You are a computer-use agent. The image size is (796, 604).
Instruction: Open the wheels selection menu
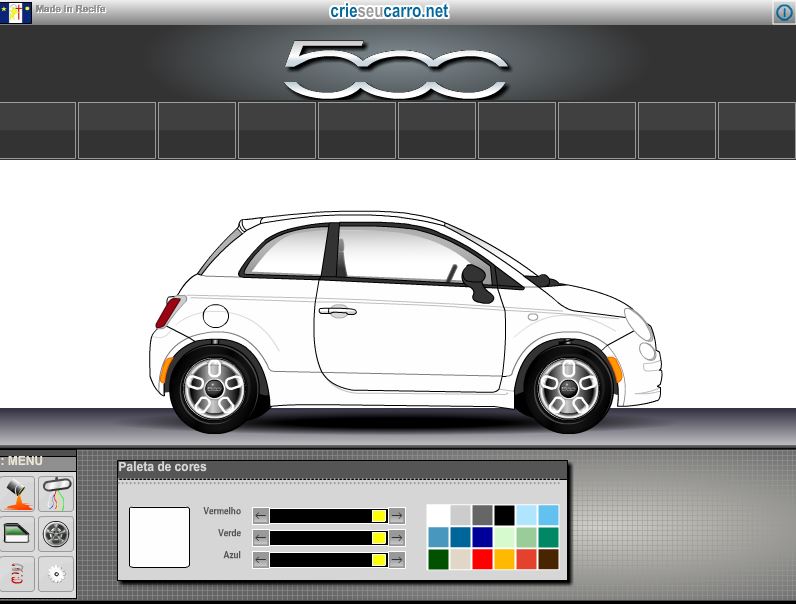(x=56, y=533)
